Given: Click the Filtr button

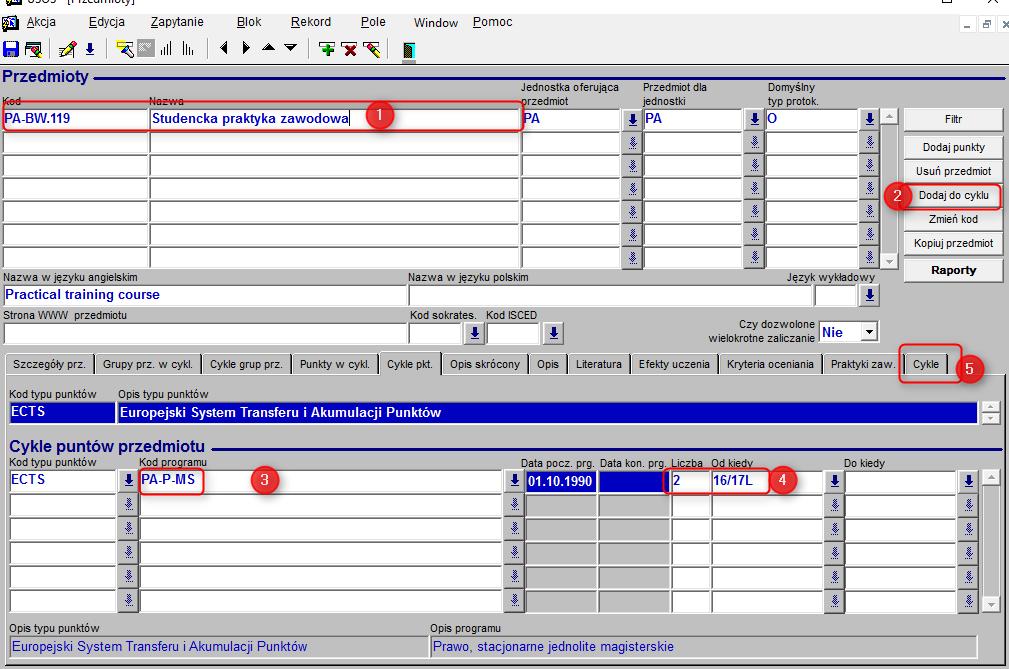Looking at the screenshot, I should [x=953, y=119].
